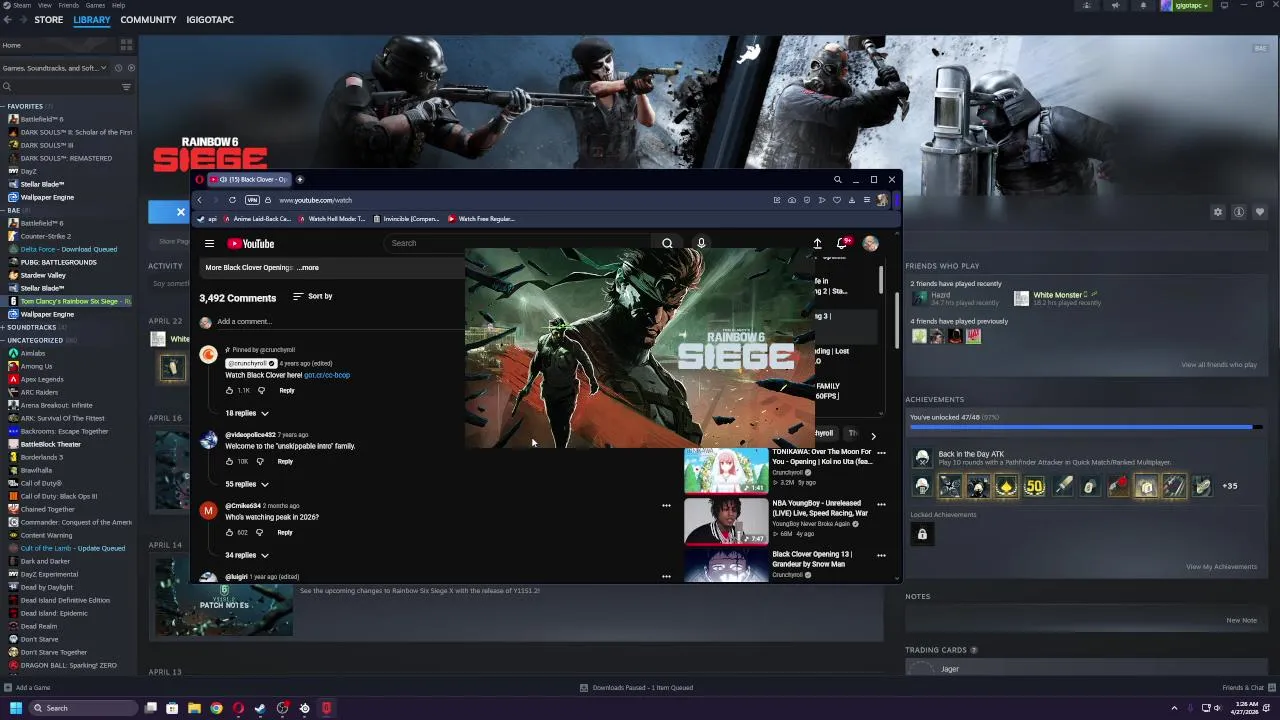Select the Black Clover Opera tab
Viewport: 1280px width, 720px height.
point(248,180)
